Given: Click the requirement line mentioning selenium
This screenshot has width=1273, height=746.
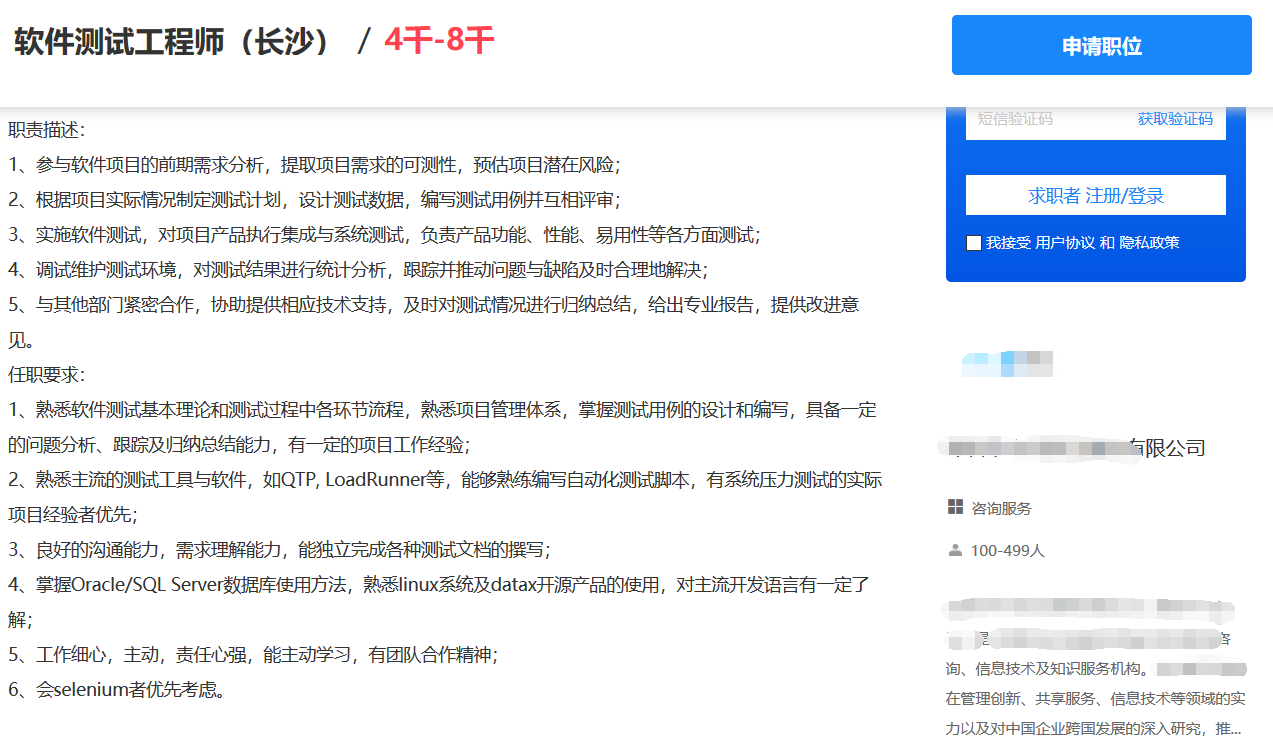Looking at the screenshot, I should pyautogui.click(x=116, y=689).
